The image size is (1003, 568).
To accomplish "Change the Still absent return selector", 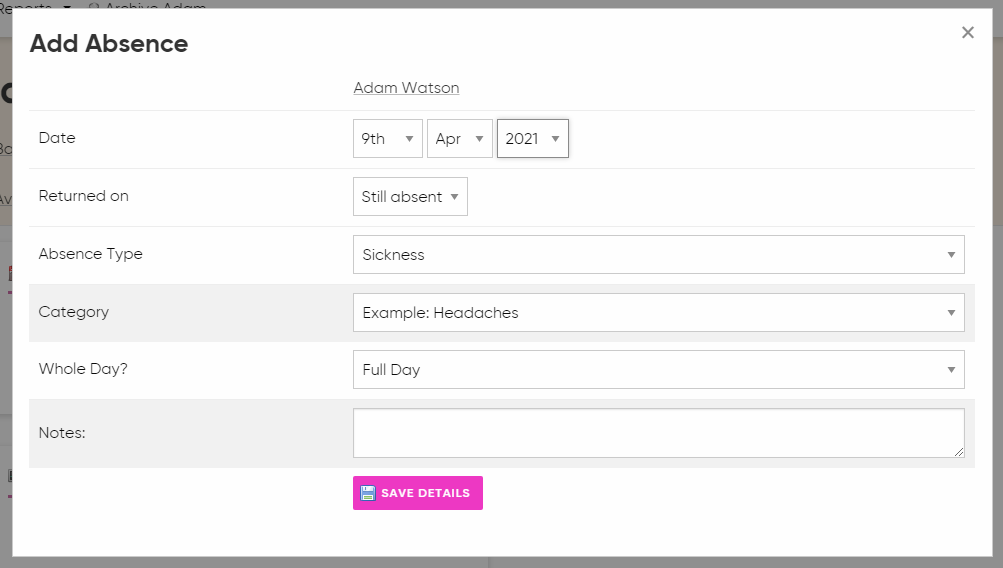I will pos(409,197).
